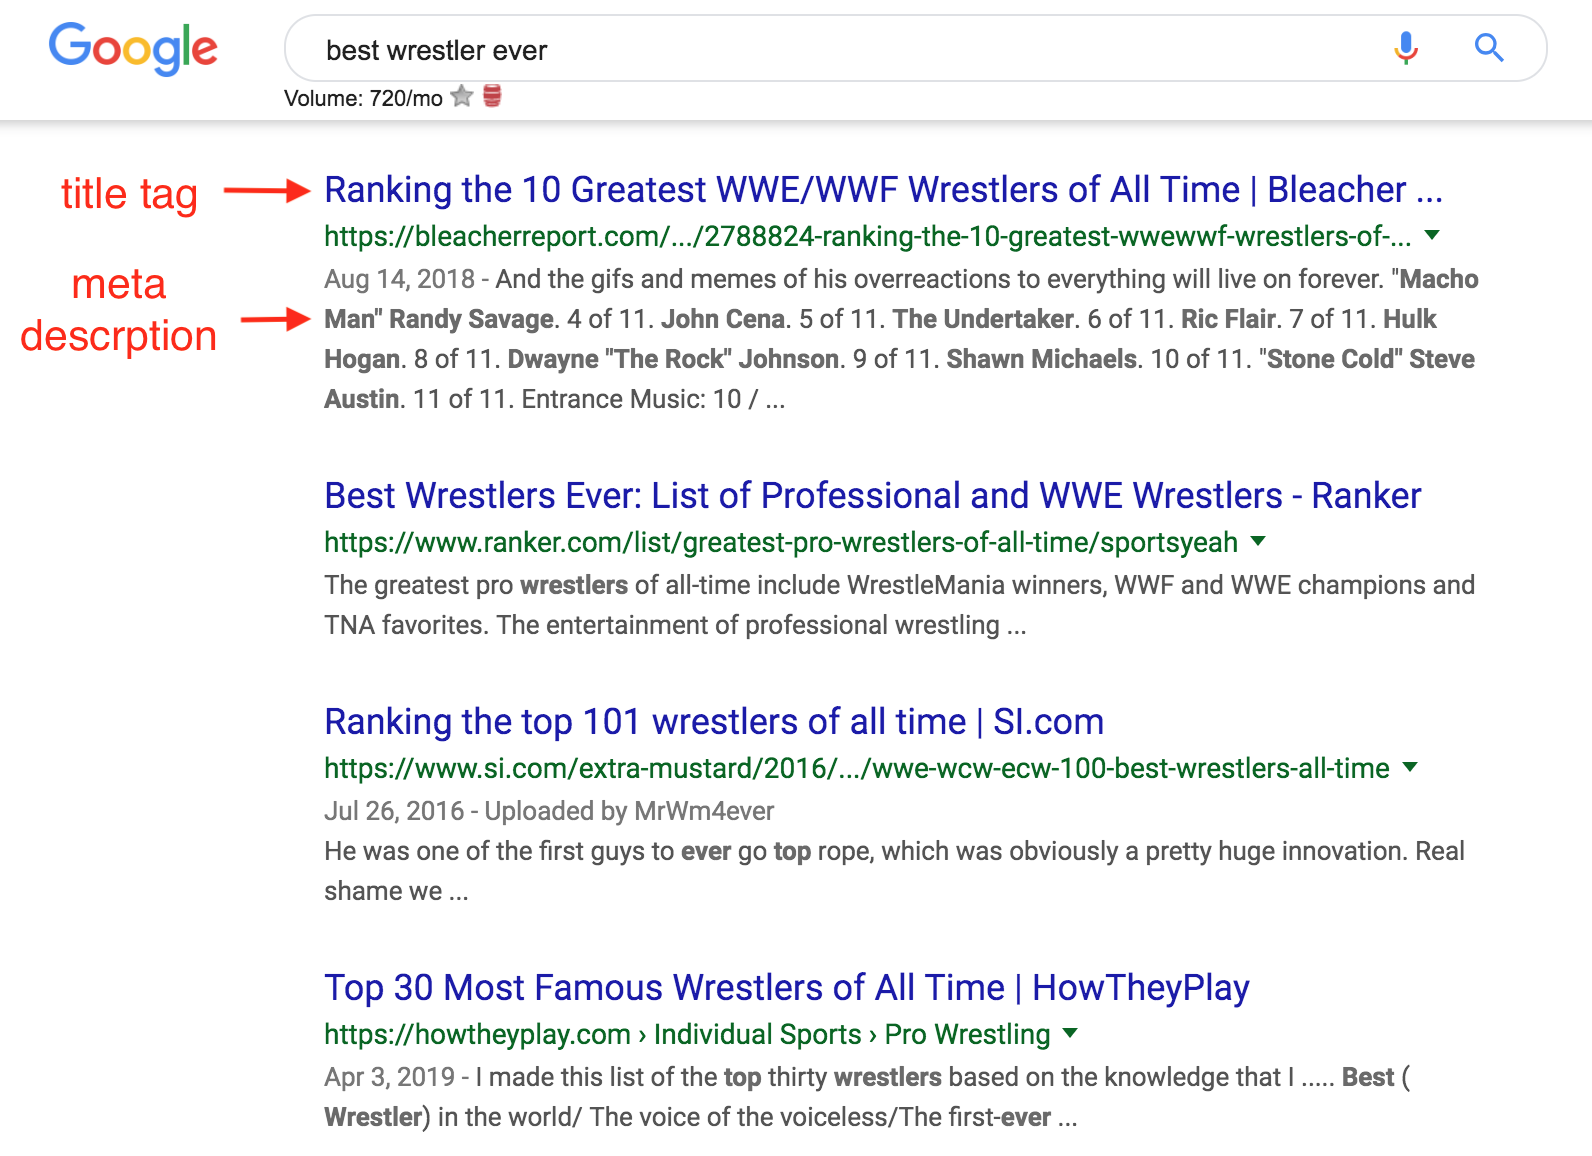1592x1156 pixels.
Task: Click the howtheyplay.com green URL
Action: (x=477, y=1035)
